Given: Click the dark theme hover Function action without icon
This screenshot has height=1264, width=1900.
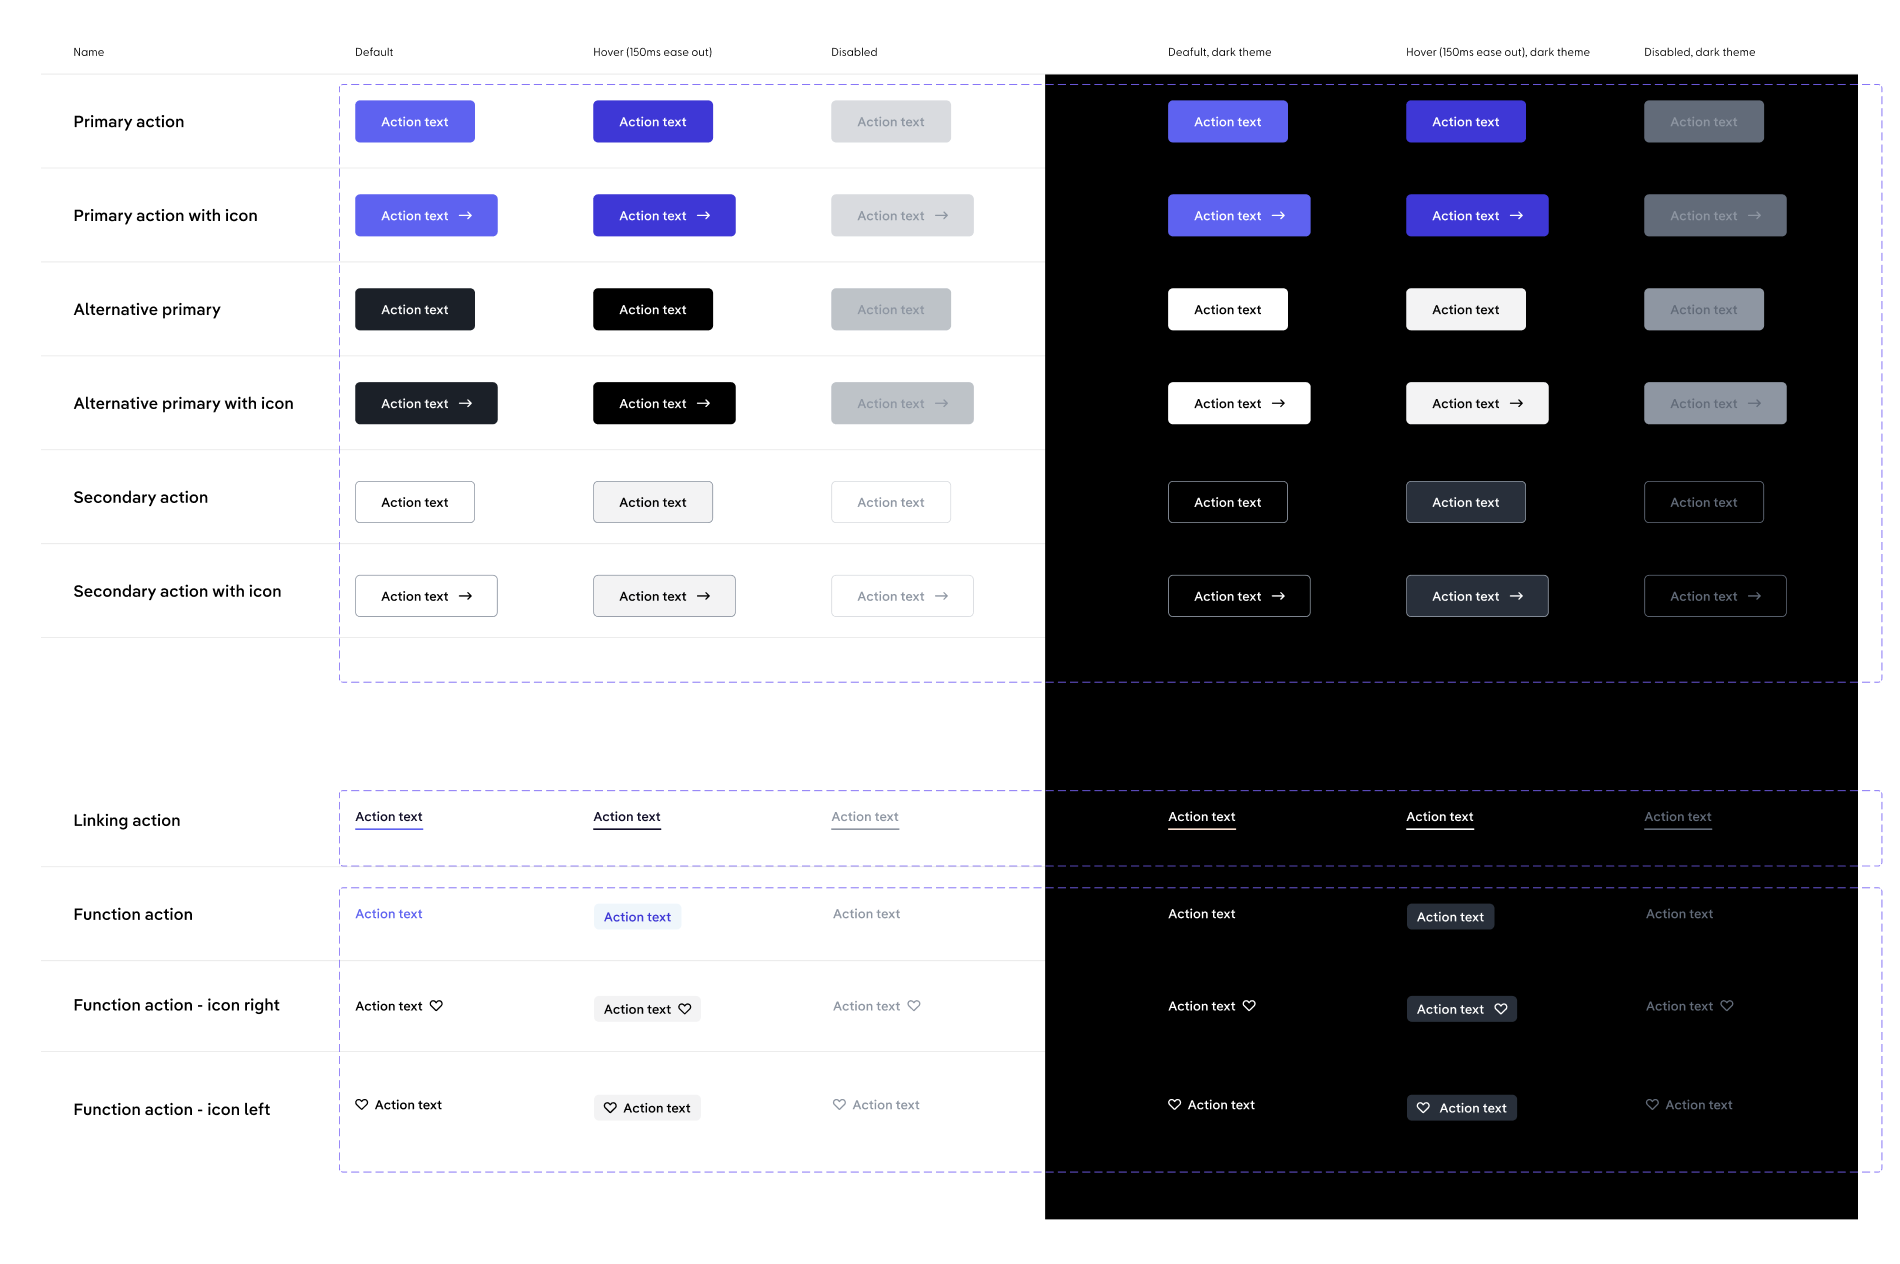Looking at the screenshot, I should (x=1450, y=917).
